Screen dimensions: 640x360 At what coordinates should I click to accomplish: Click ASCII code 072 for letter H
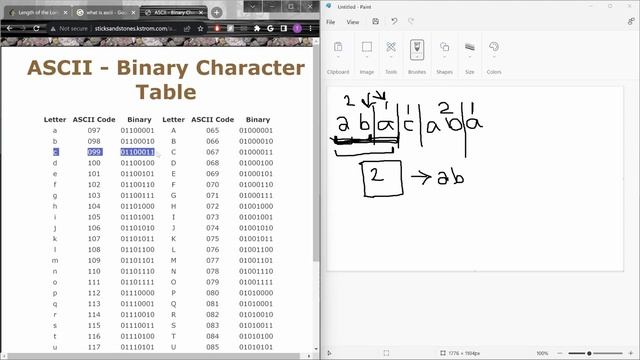[213, 206]
